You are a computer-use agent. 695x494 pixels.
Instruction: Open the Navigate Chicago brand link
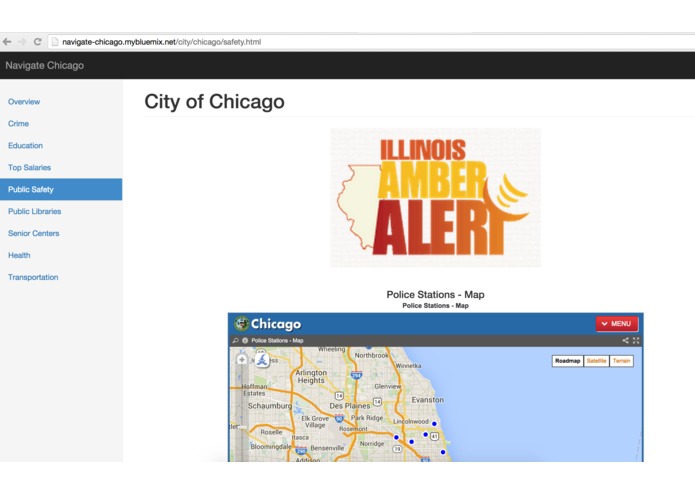(x=44, y=66)
